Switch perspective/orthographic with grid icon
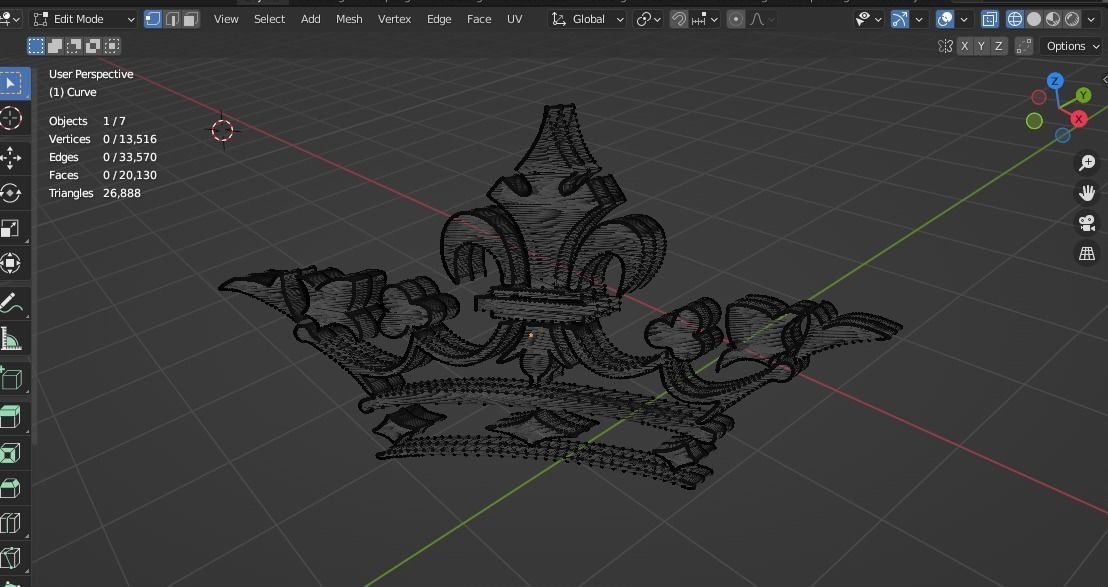1108x587 pixels. pos(1087,253)
